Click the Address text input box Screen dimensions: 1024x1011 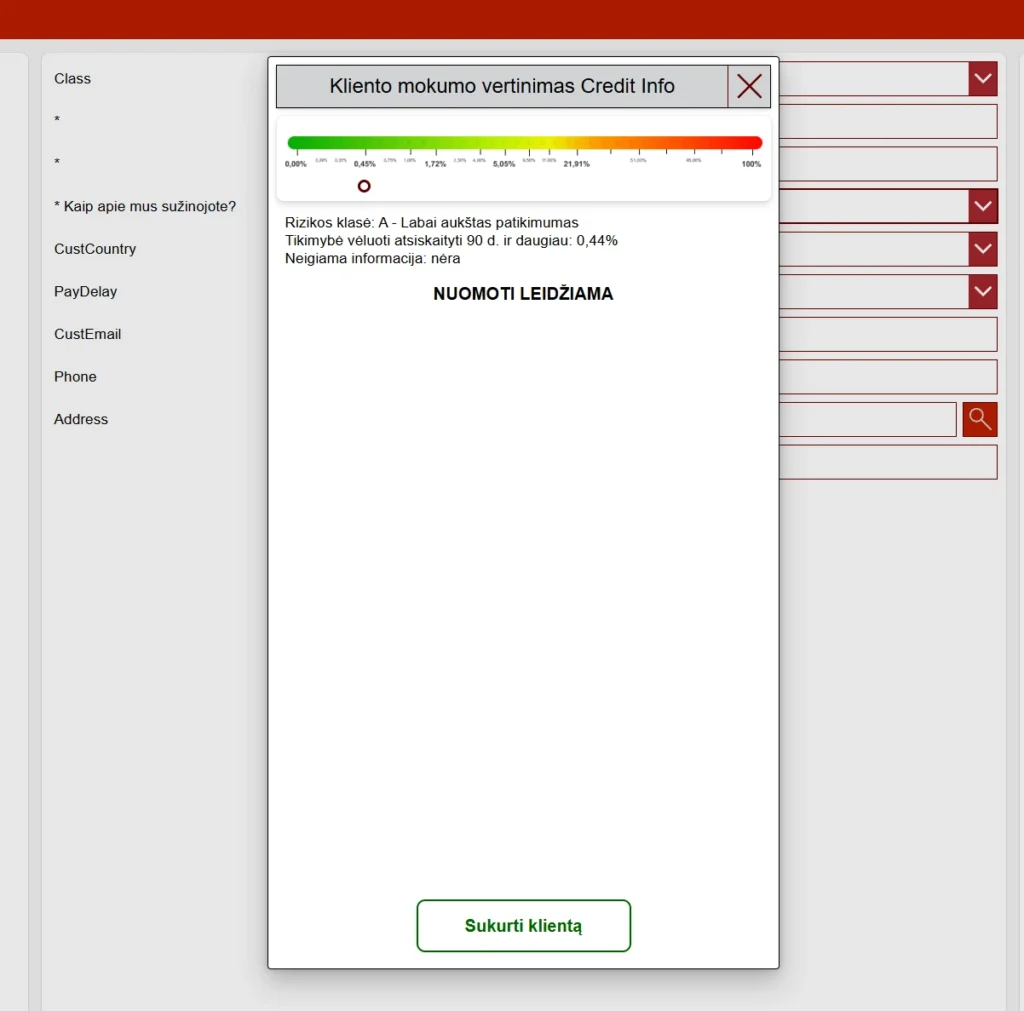tap(880, 419)
